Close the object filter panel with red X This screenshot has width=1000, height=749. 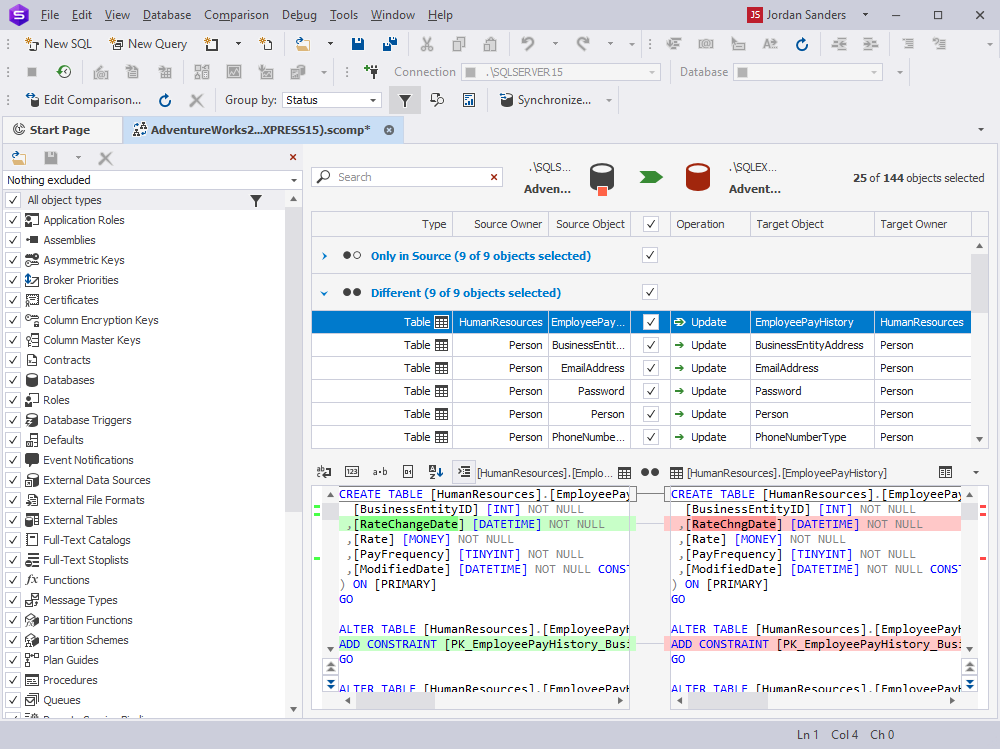tap(293, 157)
